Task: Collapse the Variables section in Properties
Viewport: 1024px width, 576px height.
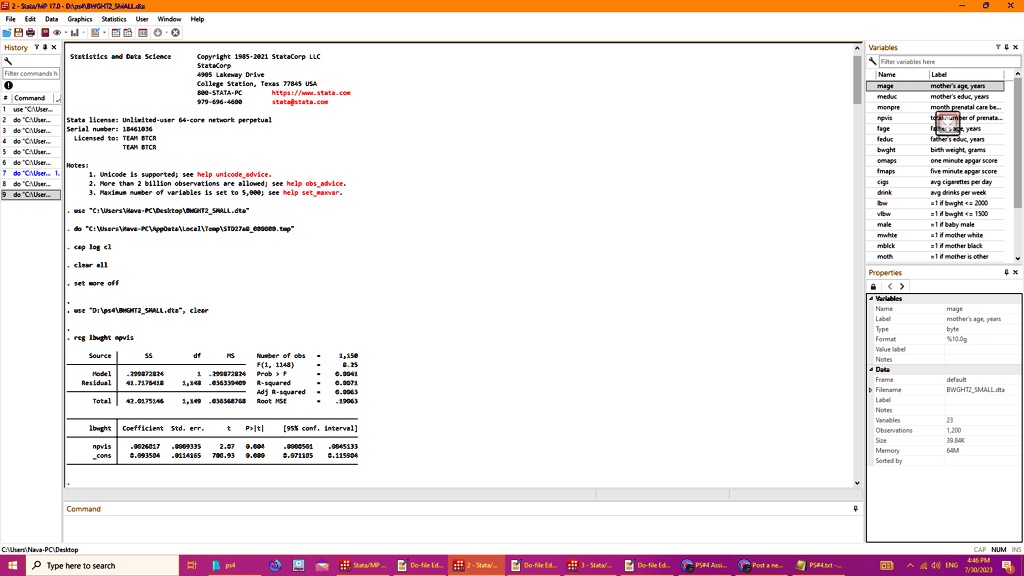Action: tap(871, 298)
